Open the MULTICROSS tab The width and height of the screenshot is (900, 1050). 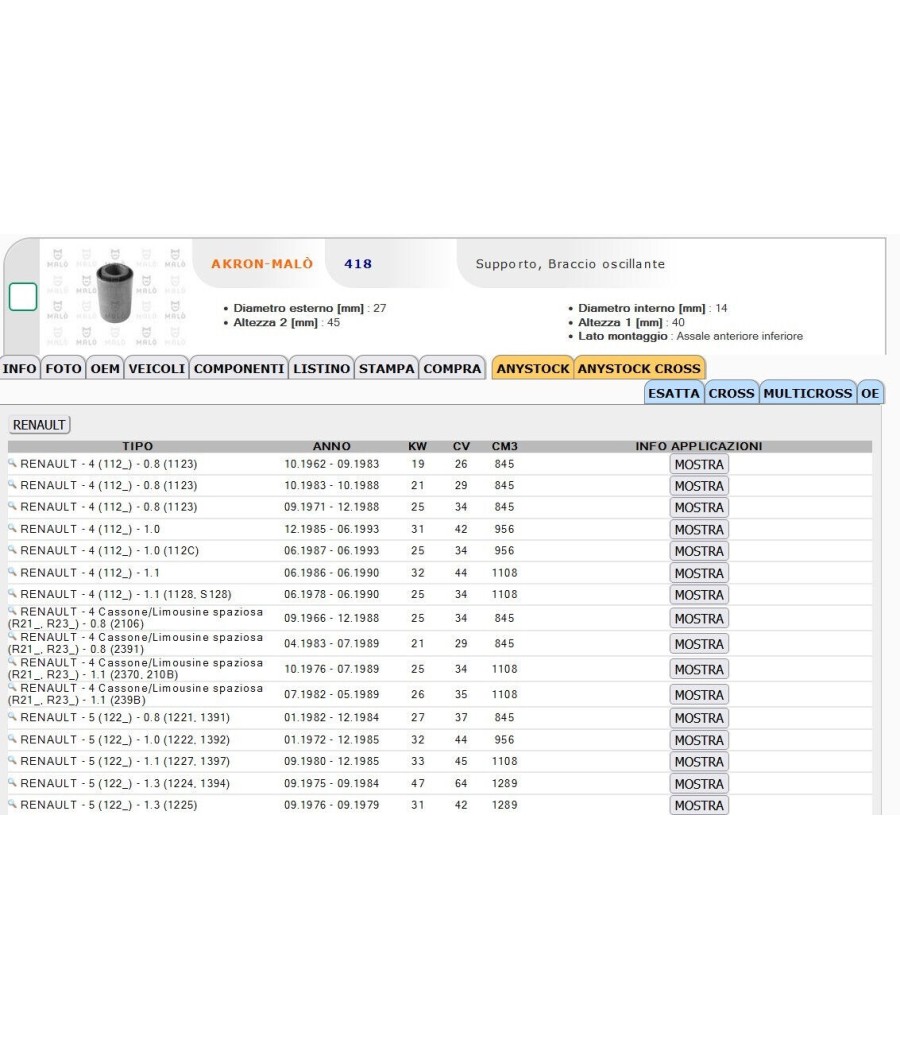point(808,393)
